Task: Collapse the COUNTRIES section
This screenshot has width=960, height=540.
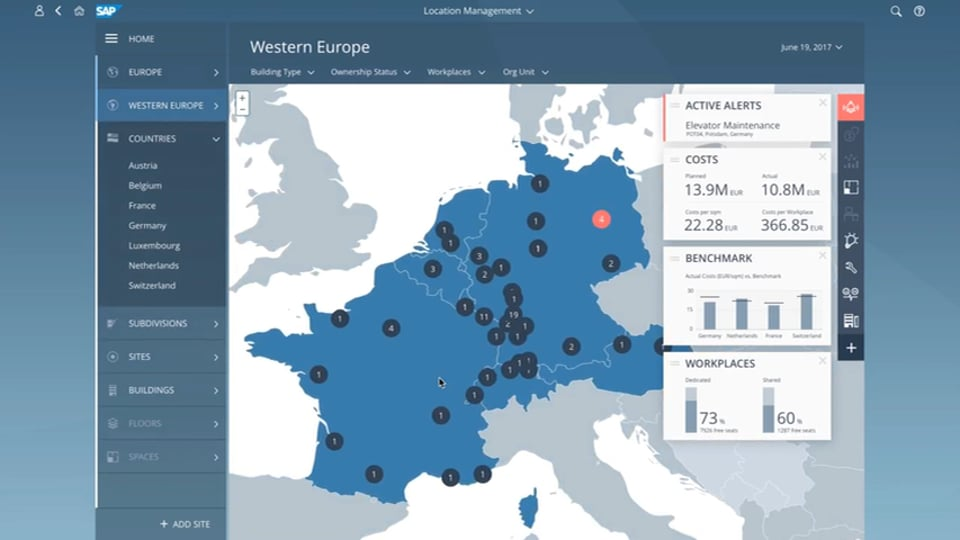Action: coord(216,139)
